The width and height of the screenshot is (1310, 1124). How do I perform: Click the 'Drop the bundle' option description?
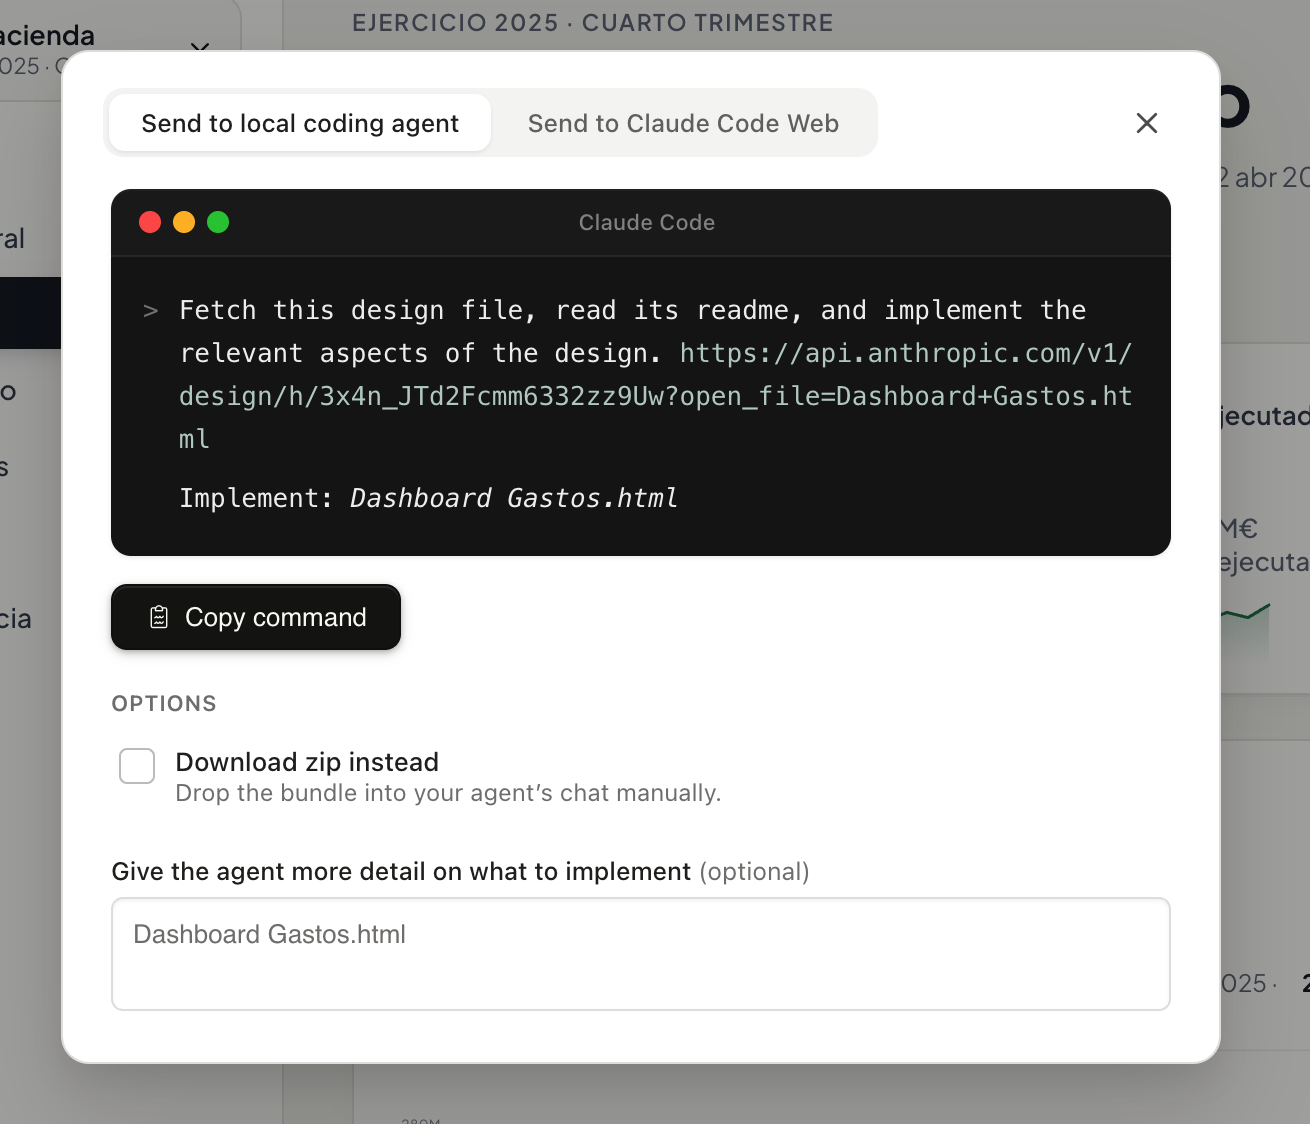(x=448, y=793)
